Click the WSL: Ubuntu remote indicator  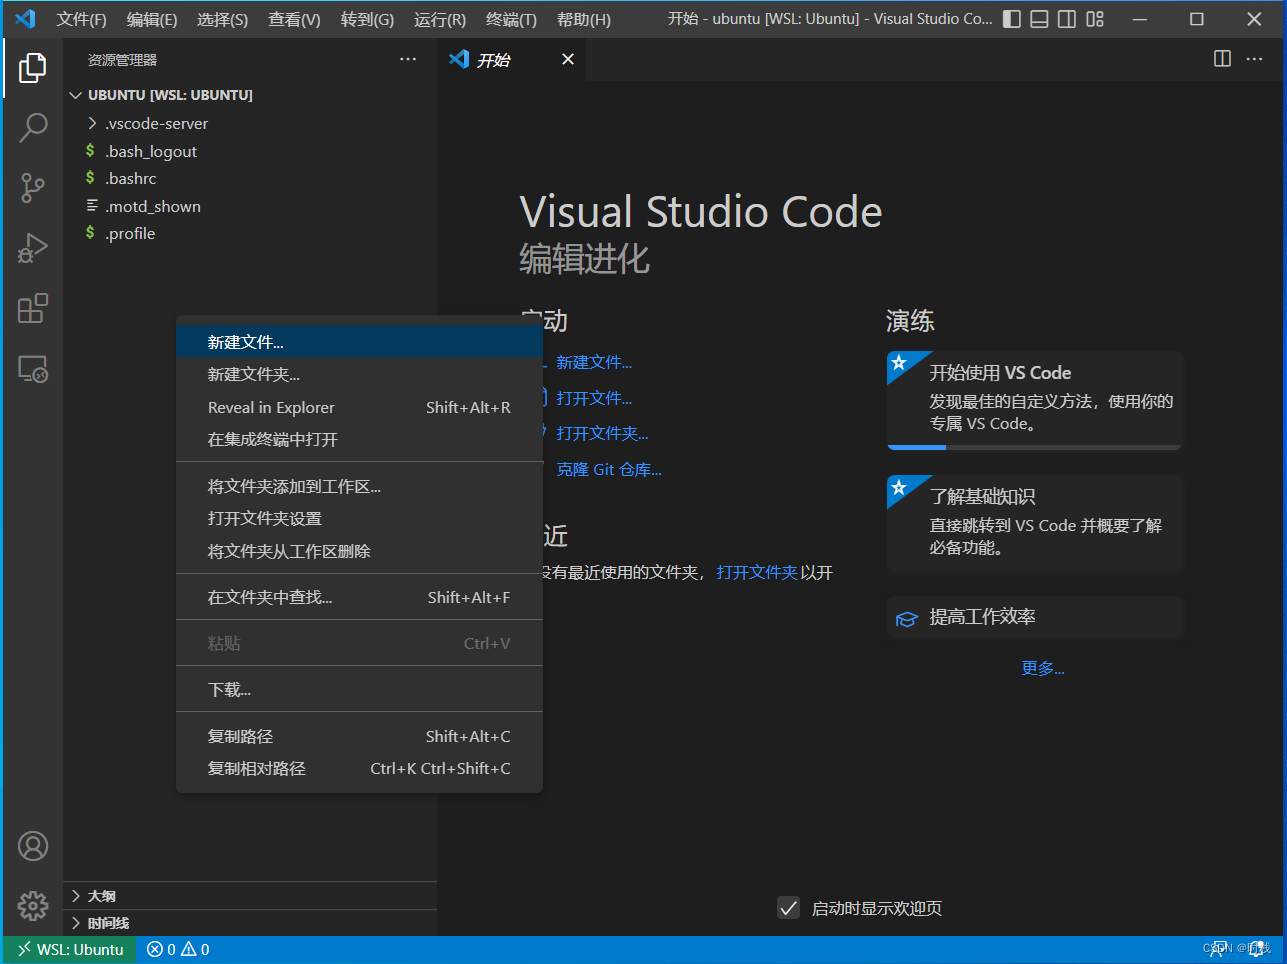[x=70, y=950]
